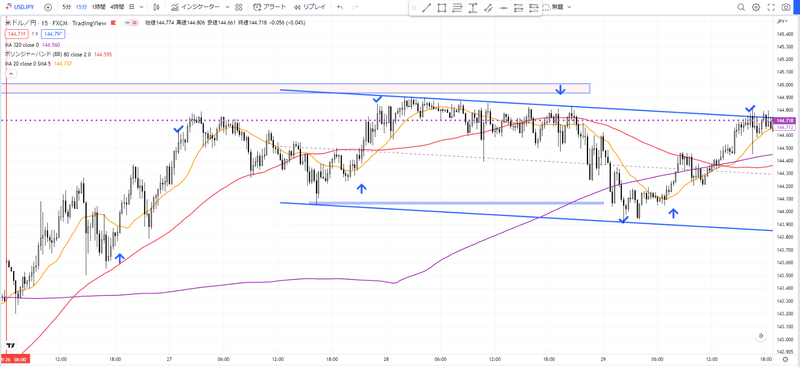Click the time axis label 28
This screenshot has height=367, width=800.
(x=387, y=359)
